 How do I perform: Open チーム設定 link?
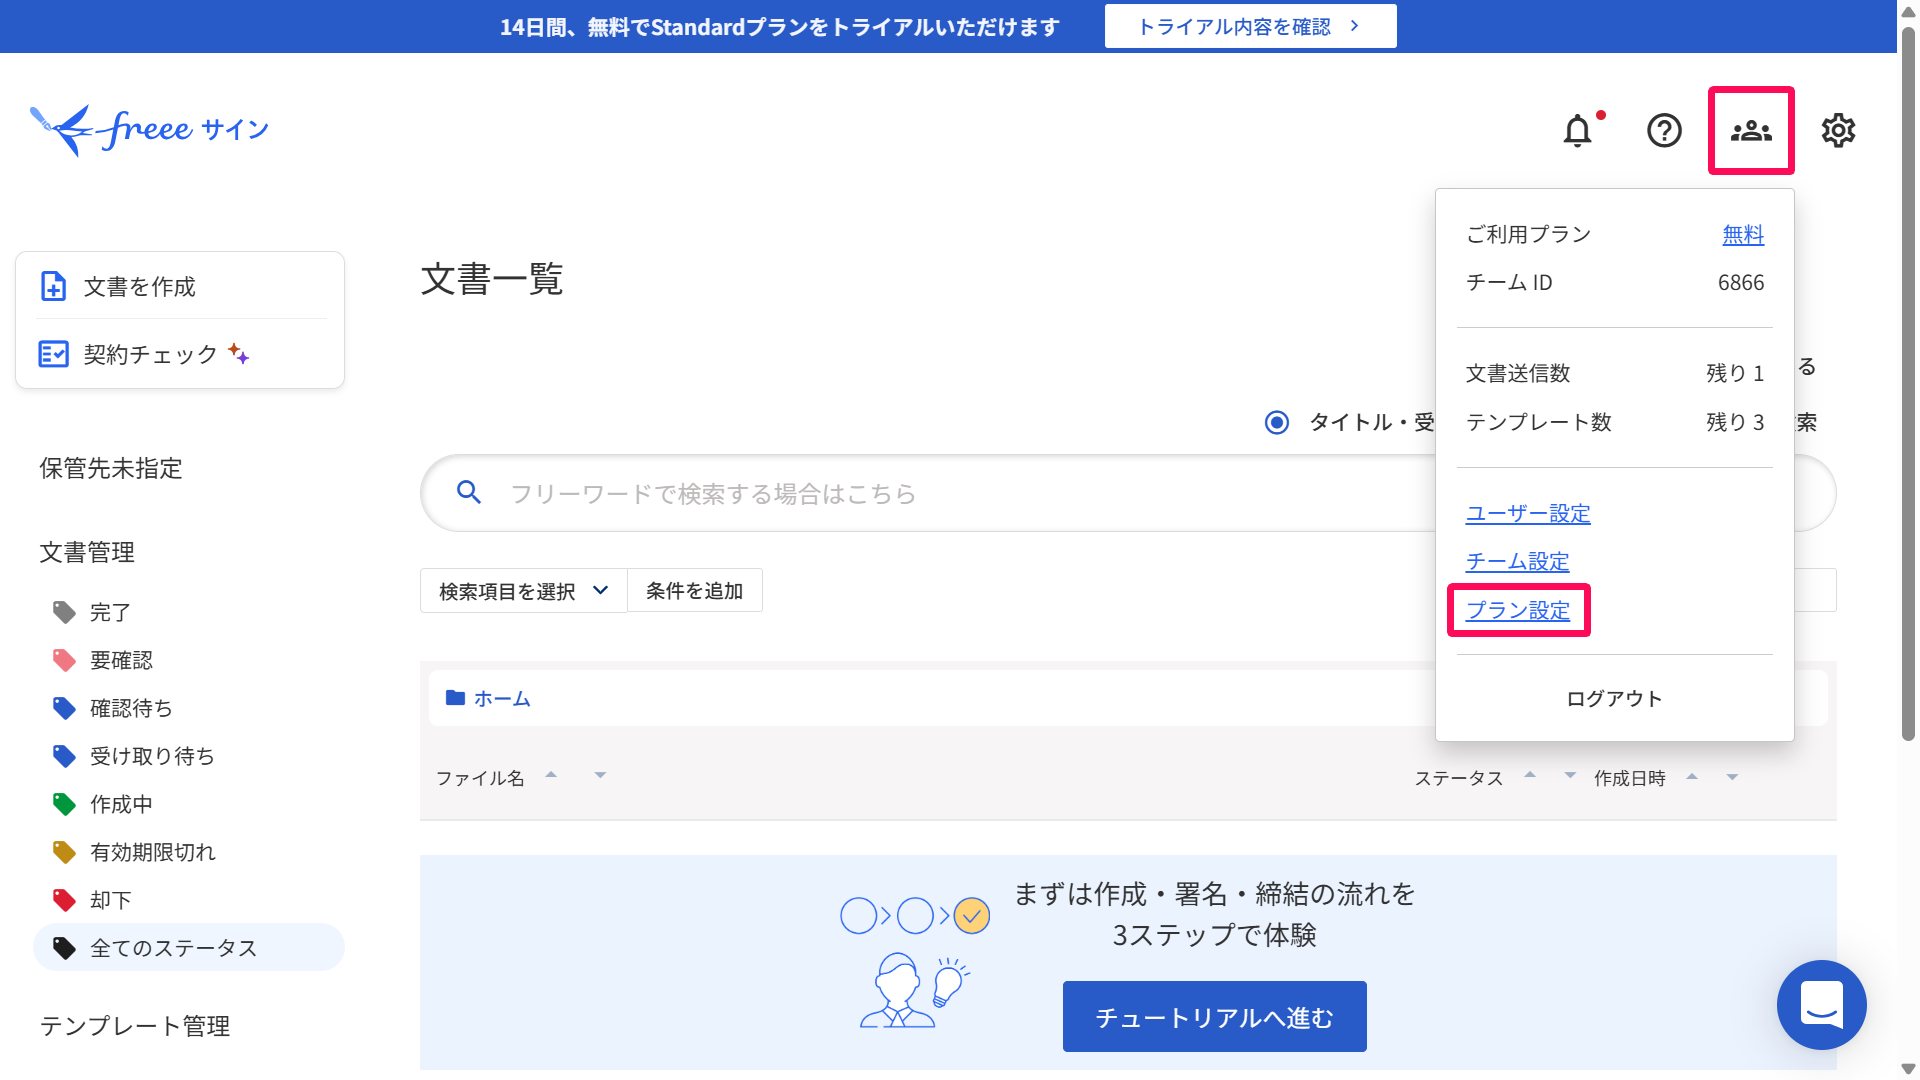click(x=1517, y=561)
